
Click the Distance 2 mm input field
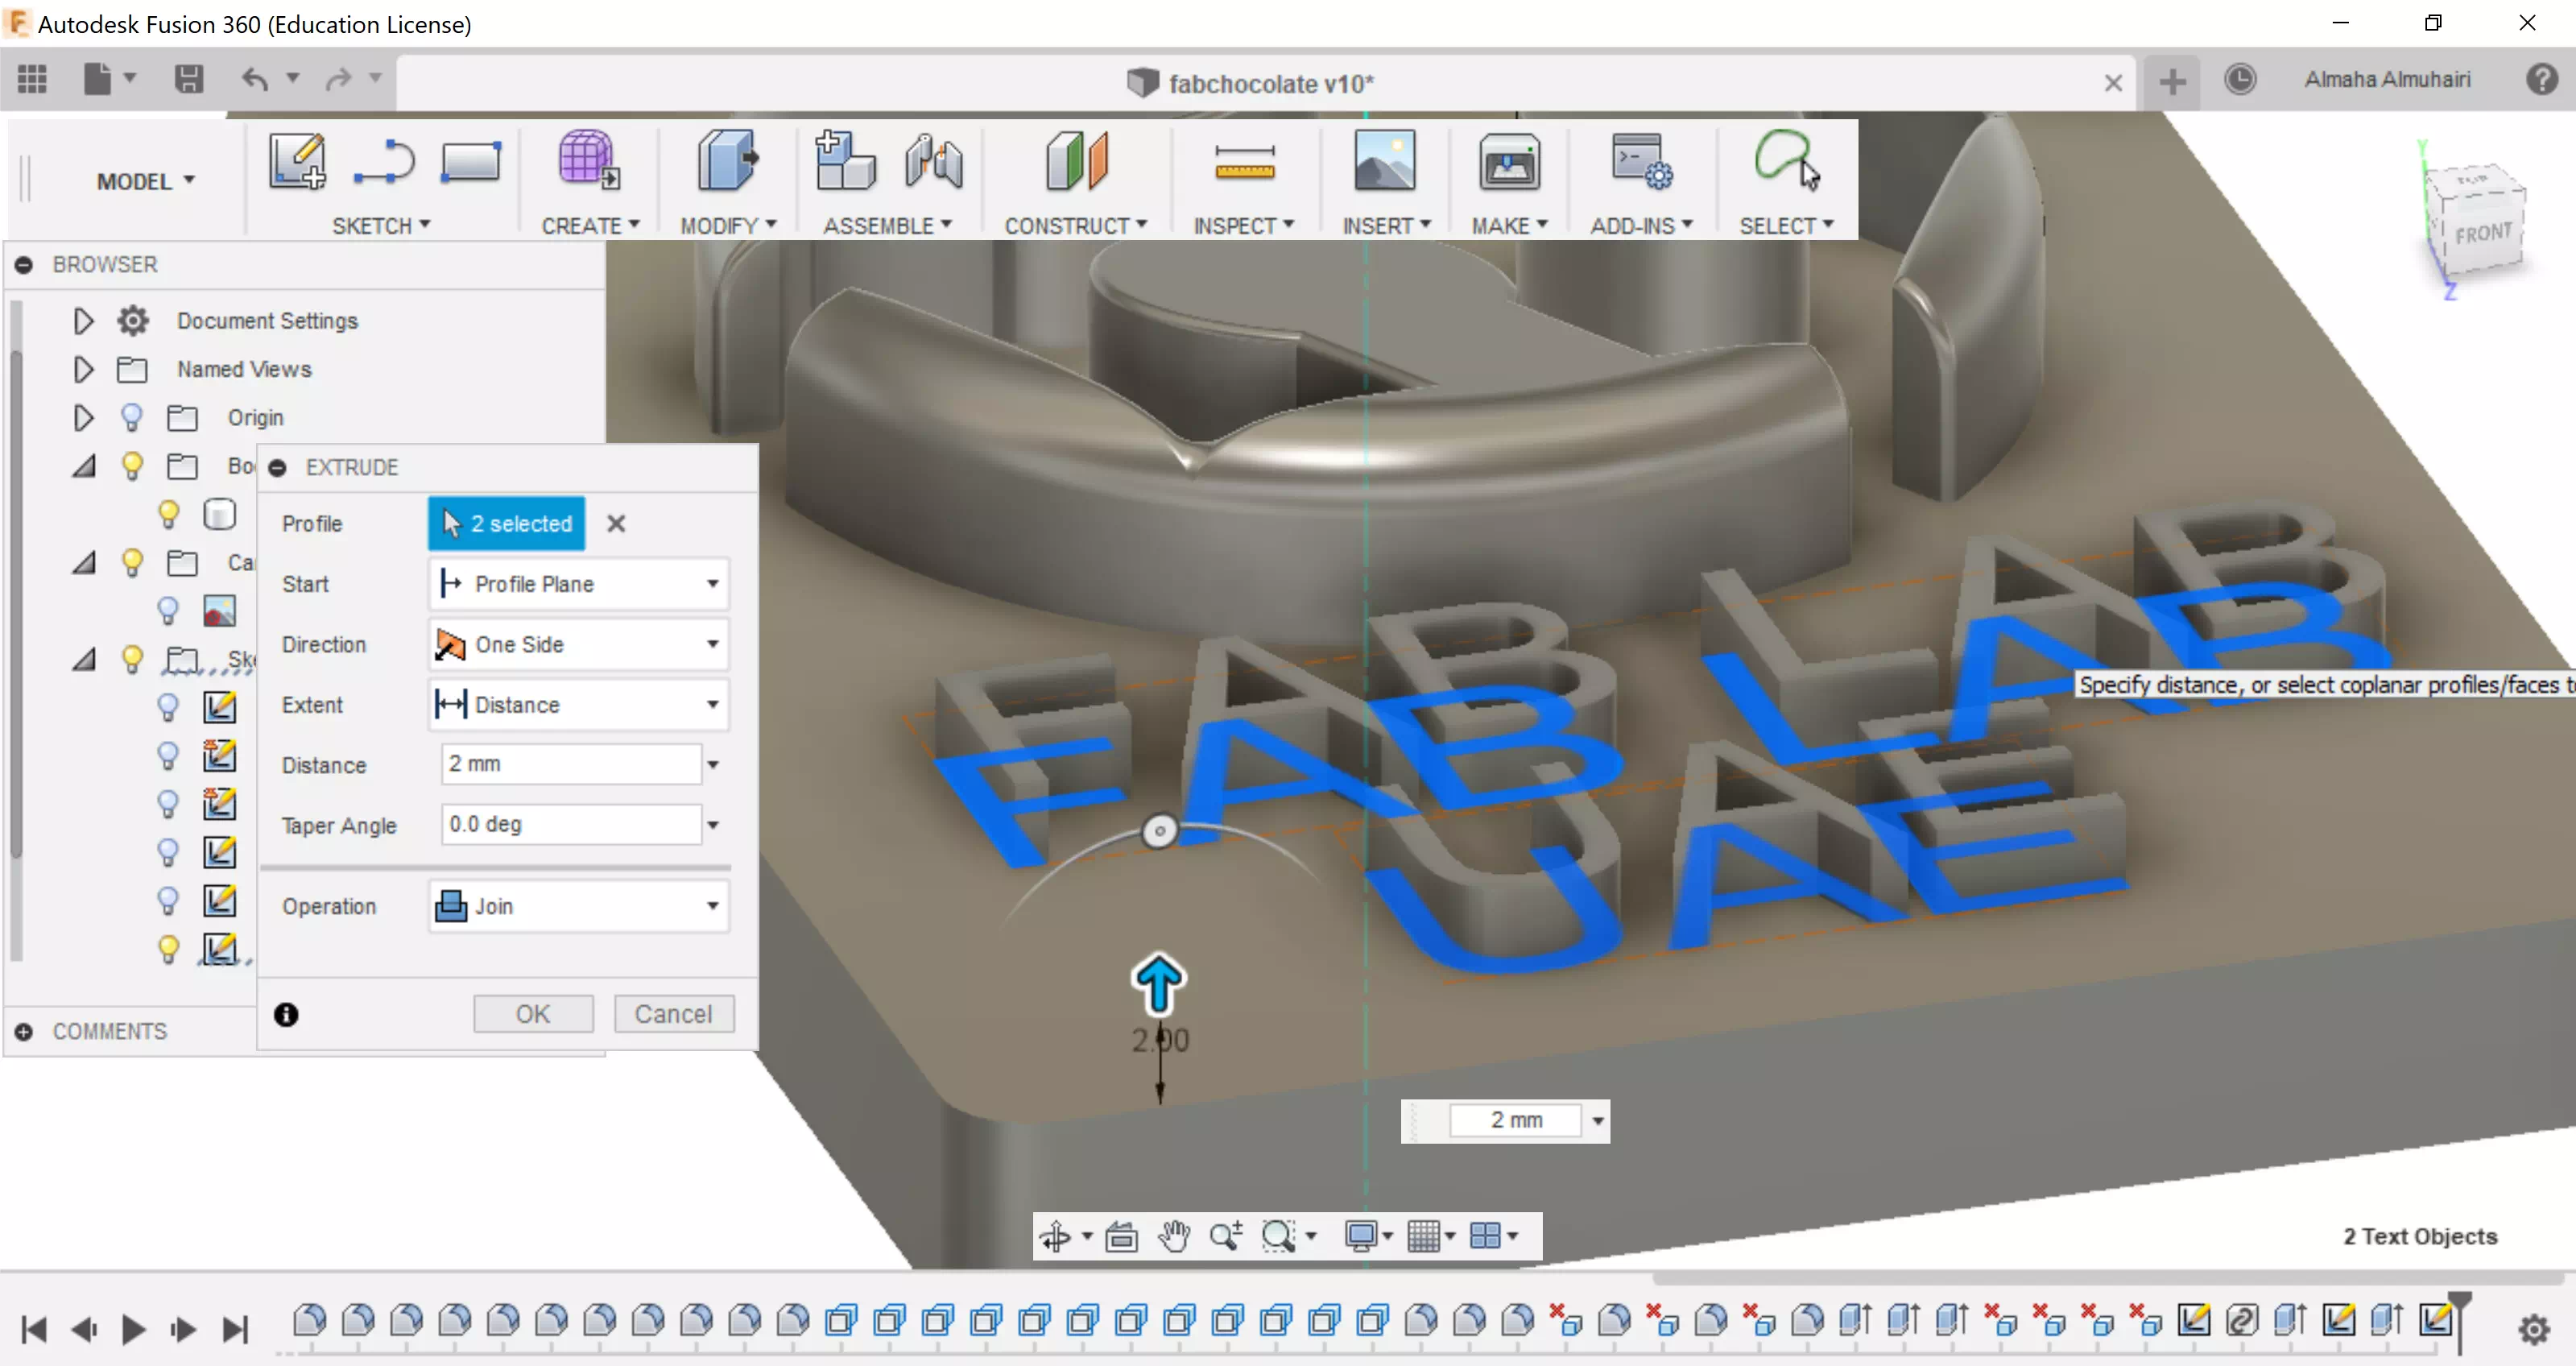tap(570, 764)
